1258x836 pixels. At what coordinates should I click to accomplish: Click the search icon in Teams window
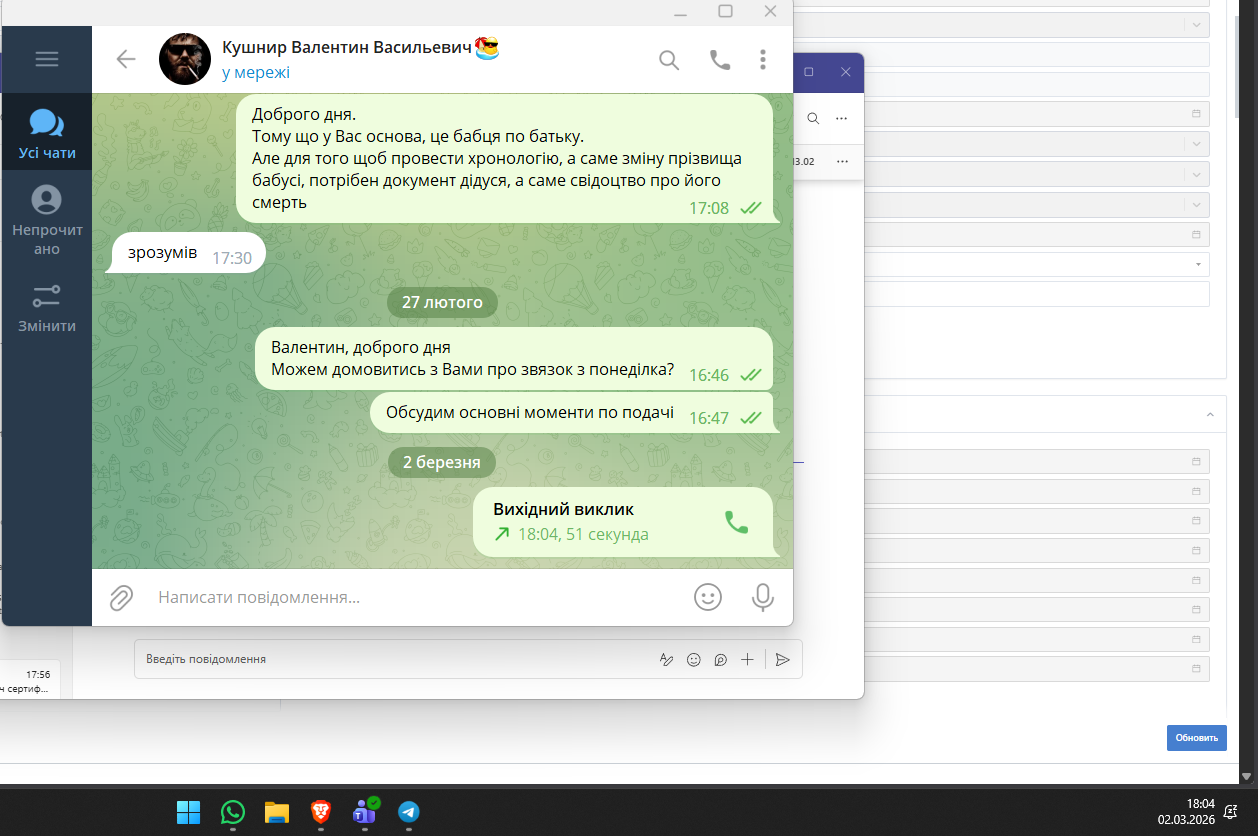813,118
